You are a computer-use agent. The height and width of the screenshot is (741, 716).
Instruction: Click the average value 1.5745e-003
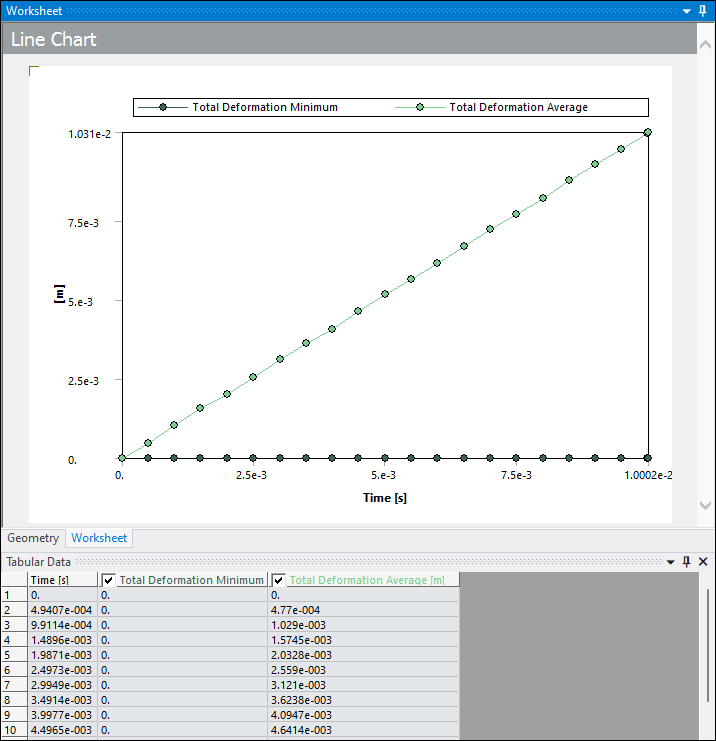coord(363,640)
